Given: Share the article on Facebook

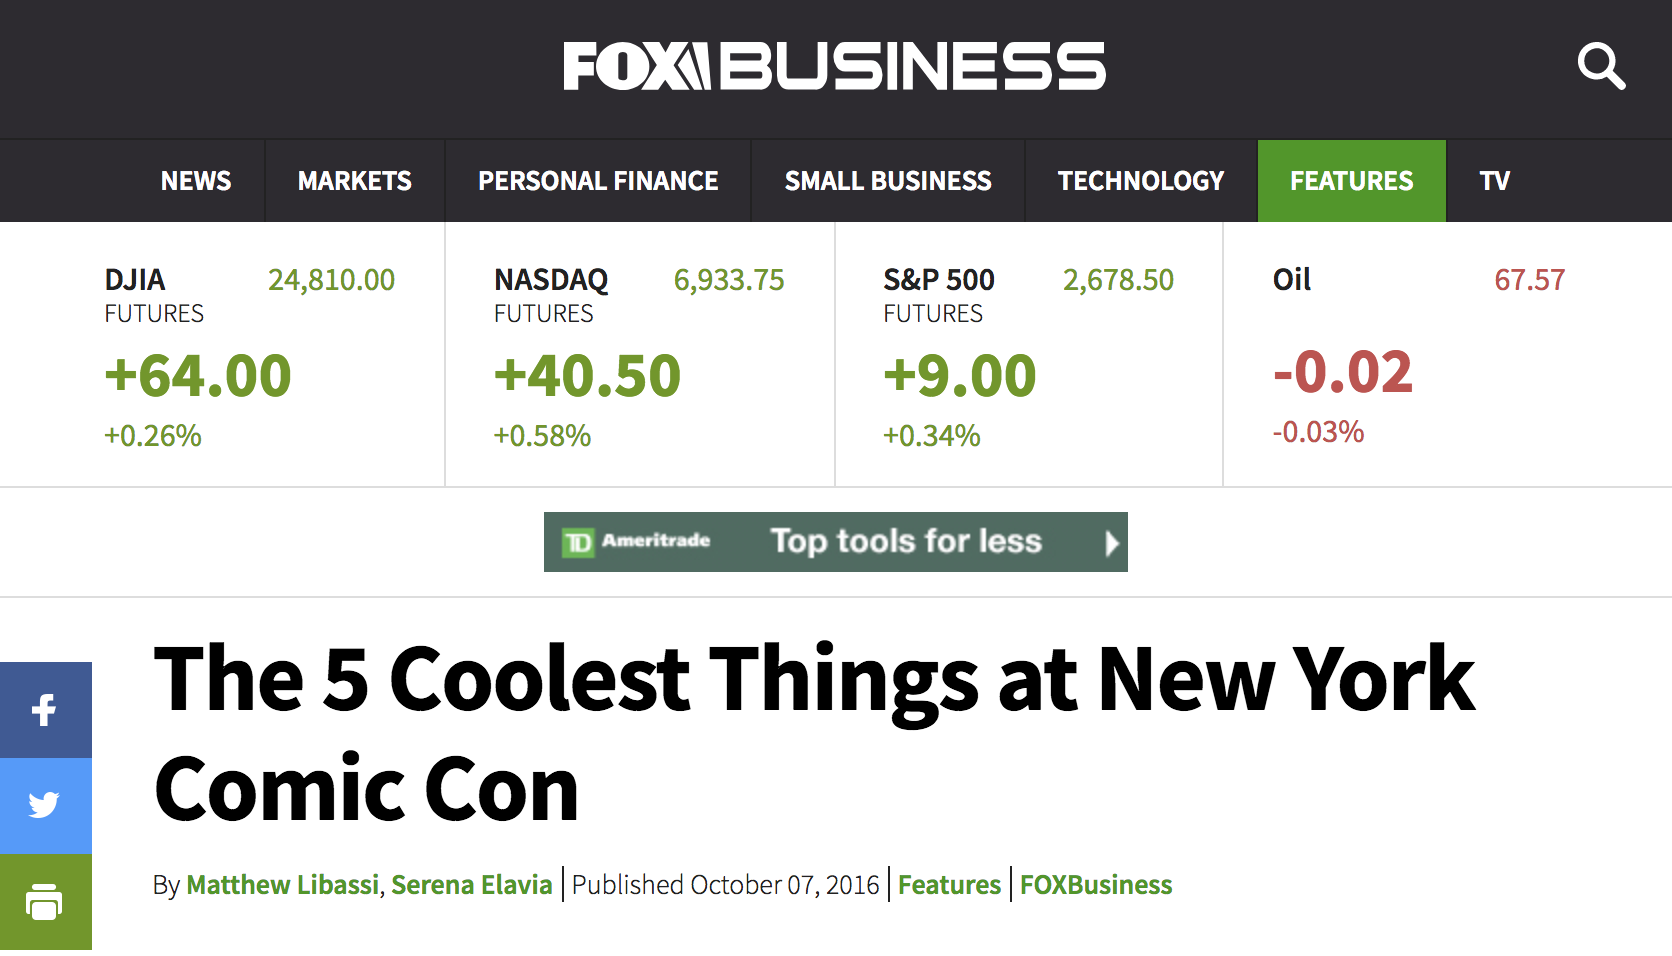Looking at the screenshot, I should [x=45, y=710].
